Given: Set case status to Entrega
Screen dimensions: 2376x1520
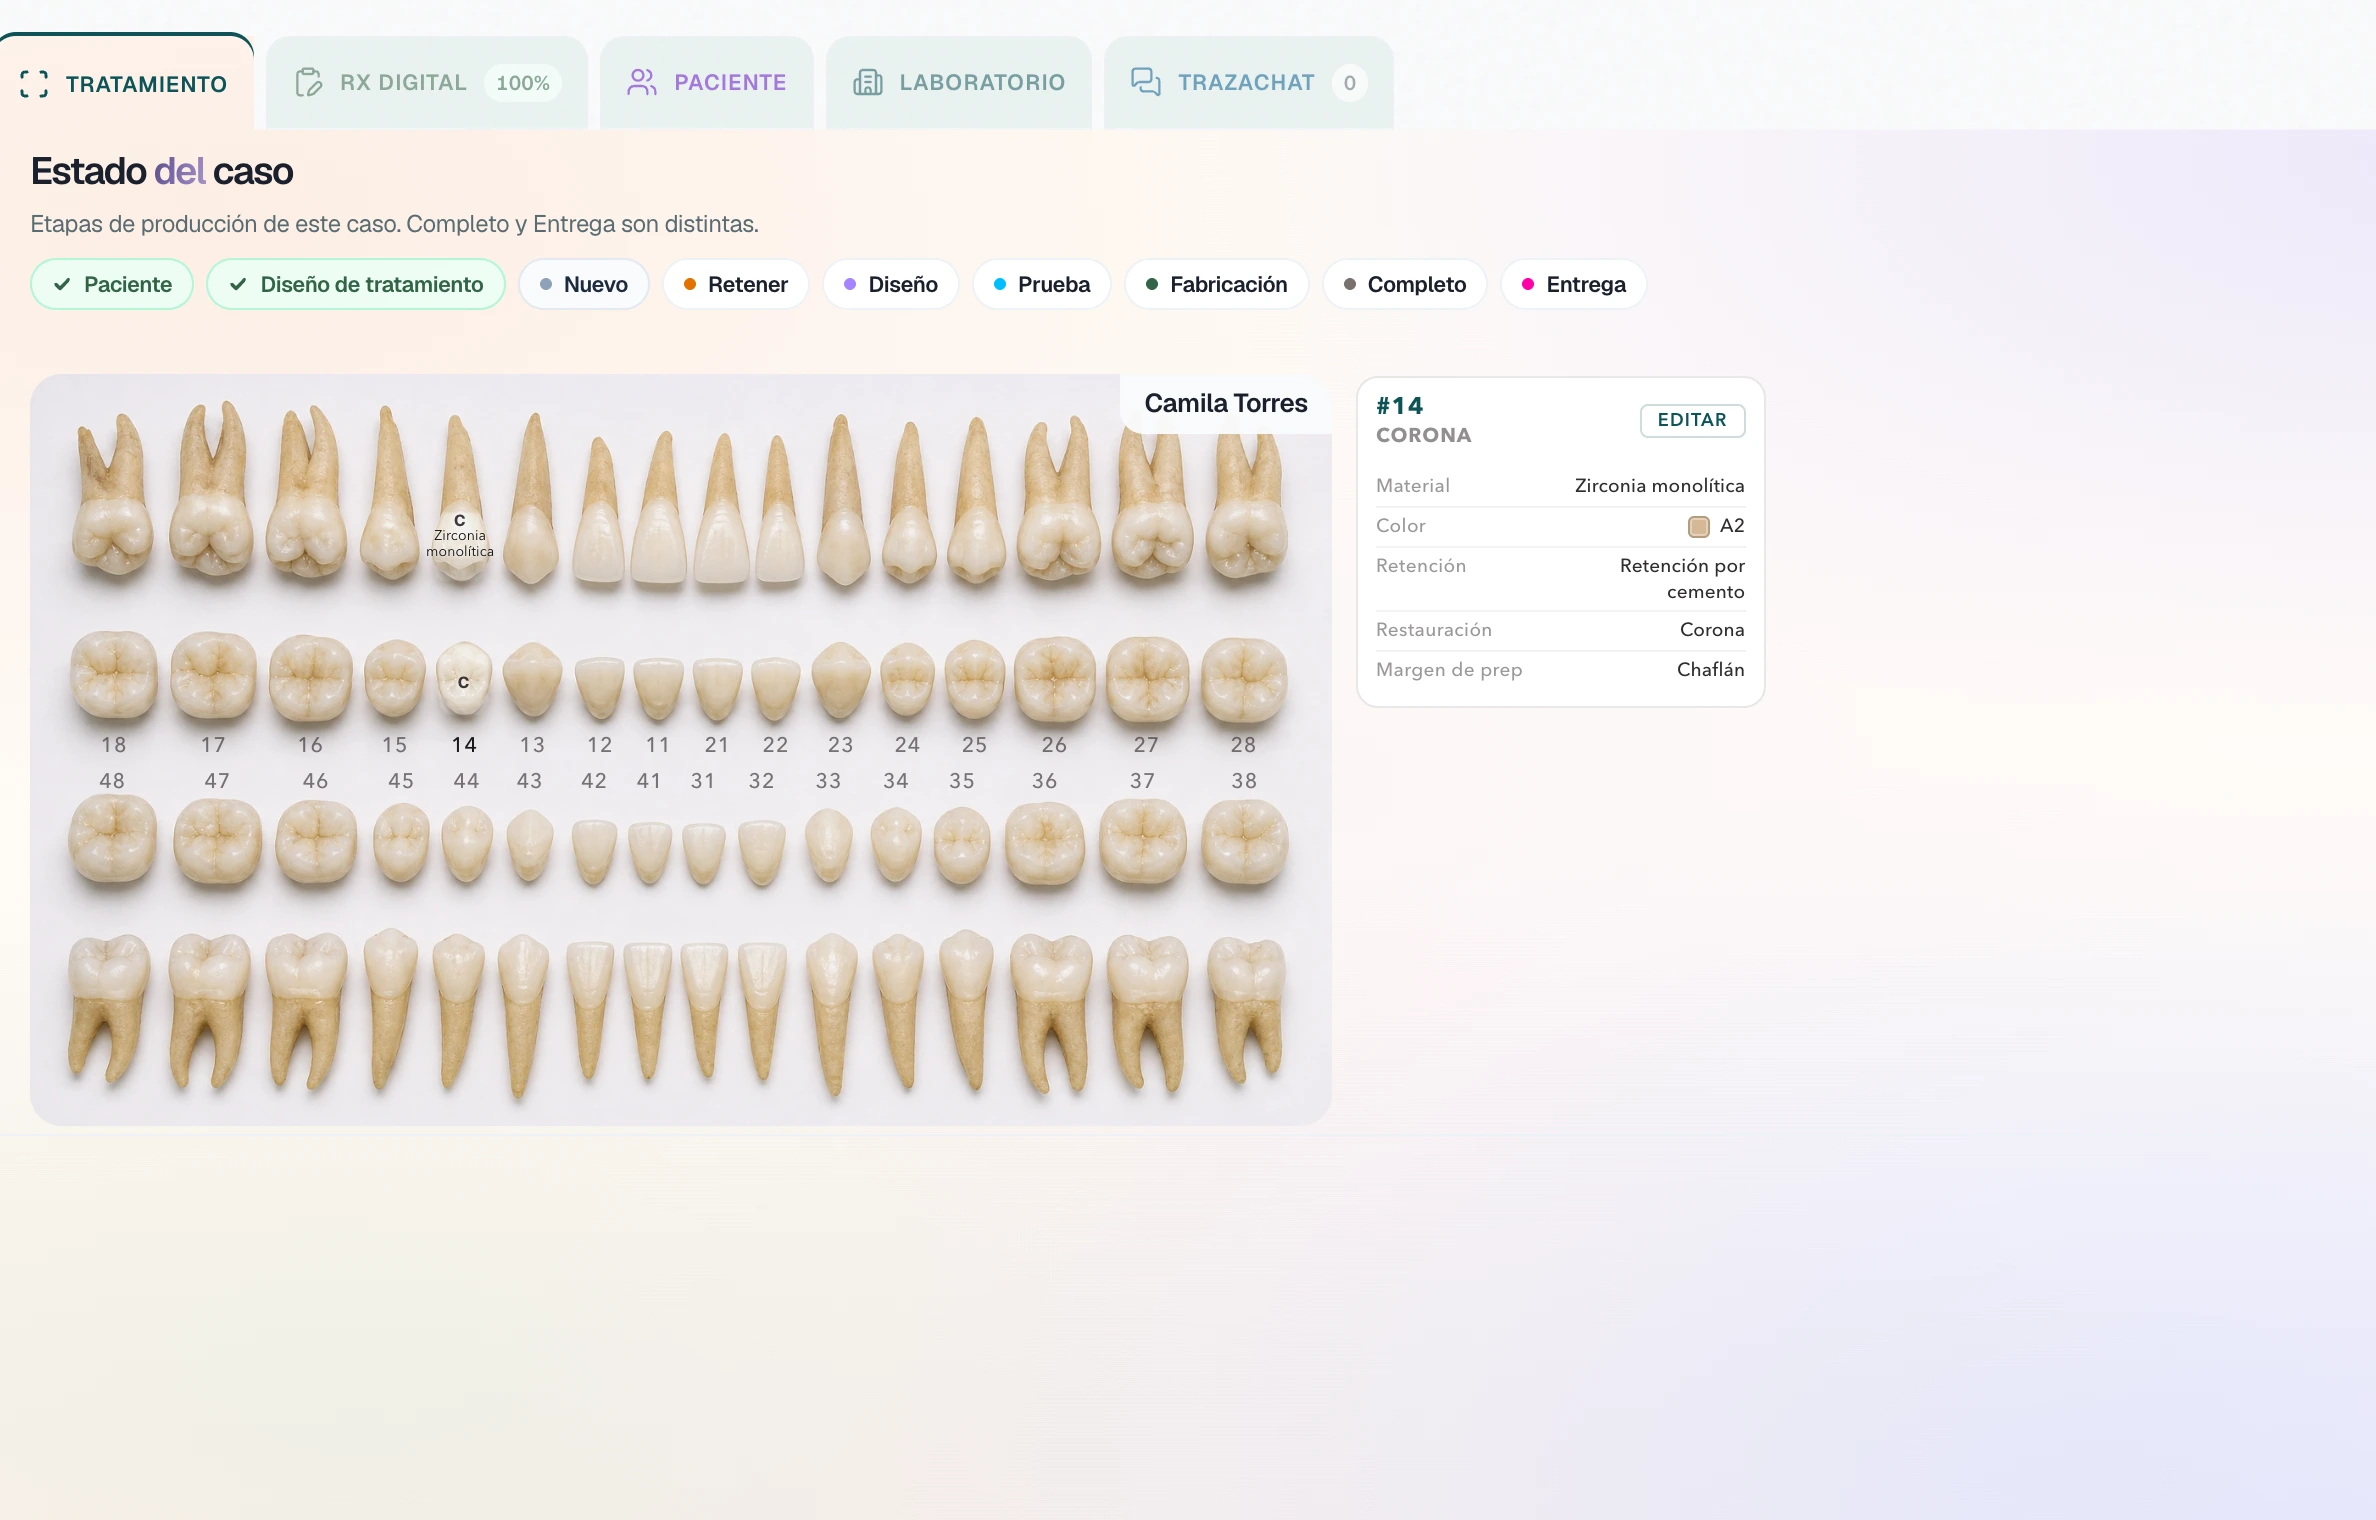Looking at the screenshot, I should [1574, 284].
